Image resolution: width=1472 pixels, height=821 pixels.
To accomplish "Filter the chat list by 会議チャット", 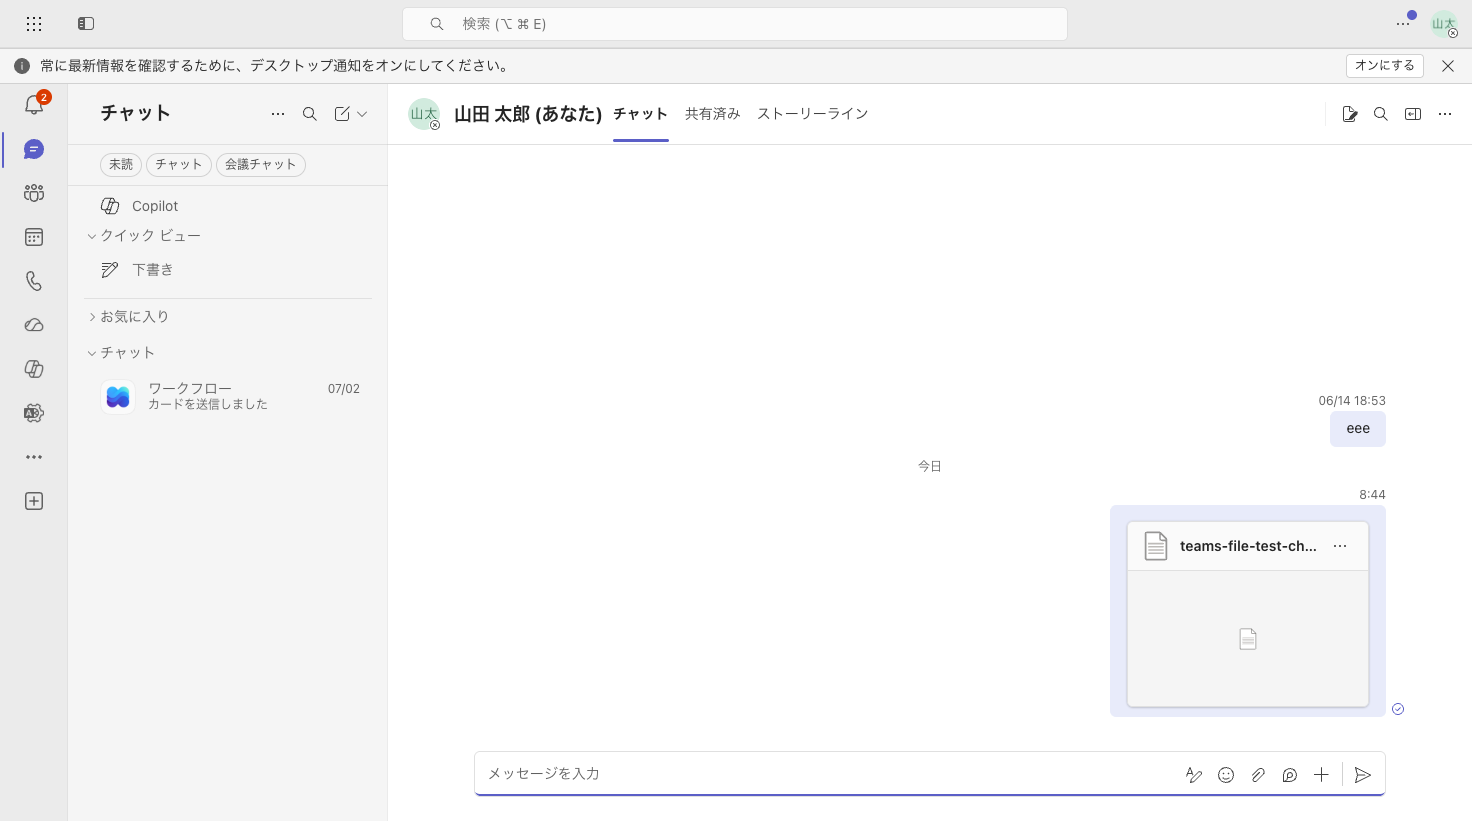I will 261,164.
